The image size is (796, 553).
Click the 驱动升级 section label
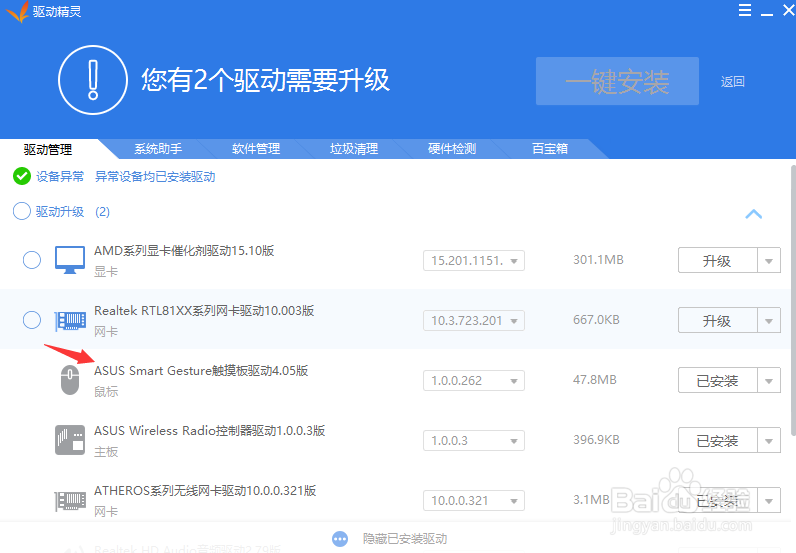pos(60,211)
